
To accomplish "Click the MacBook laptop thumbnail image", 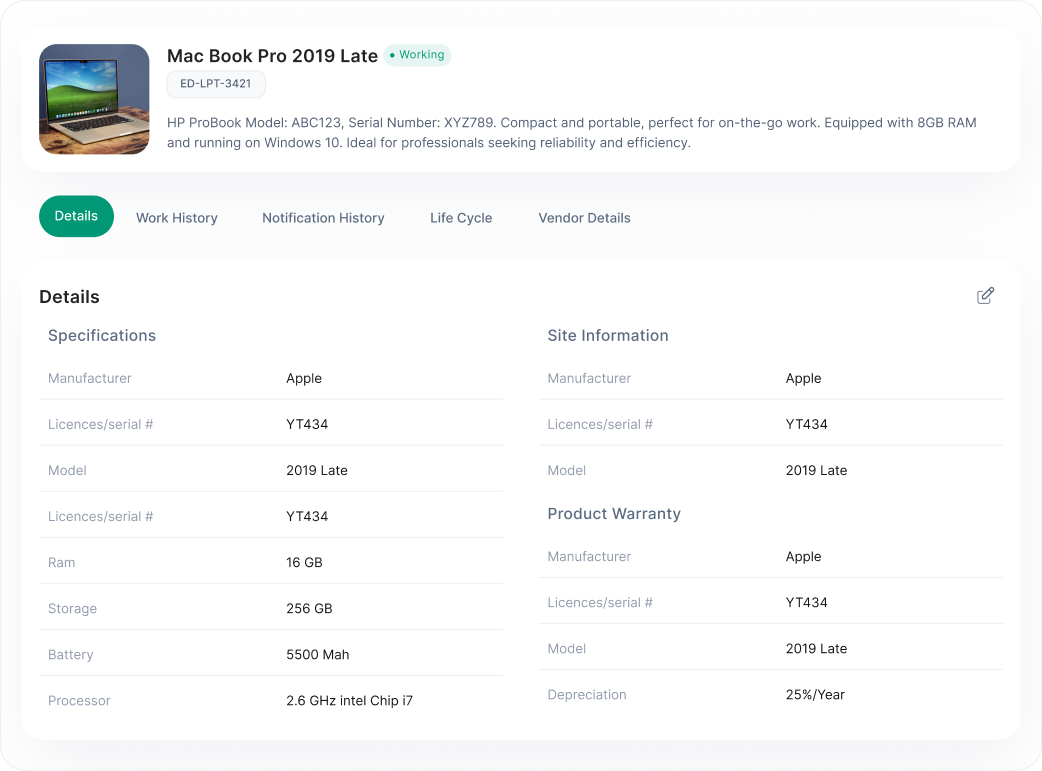I will (94, 99).
